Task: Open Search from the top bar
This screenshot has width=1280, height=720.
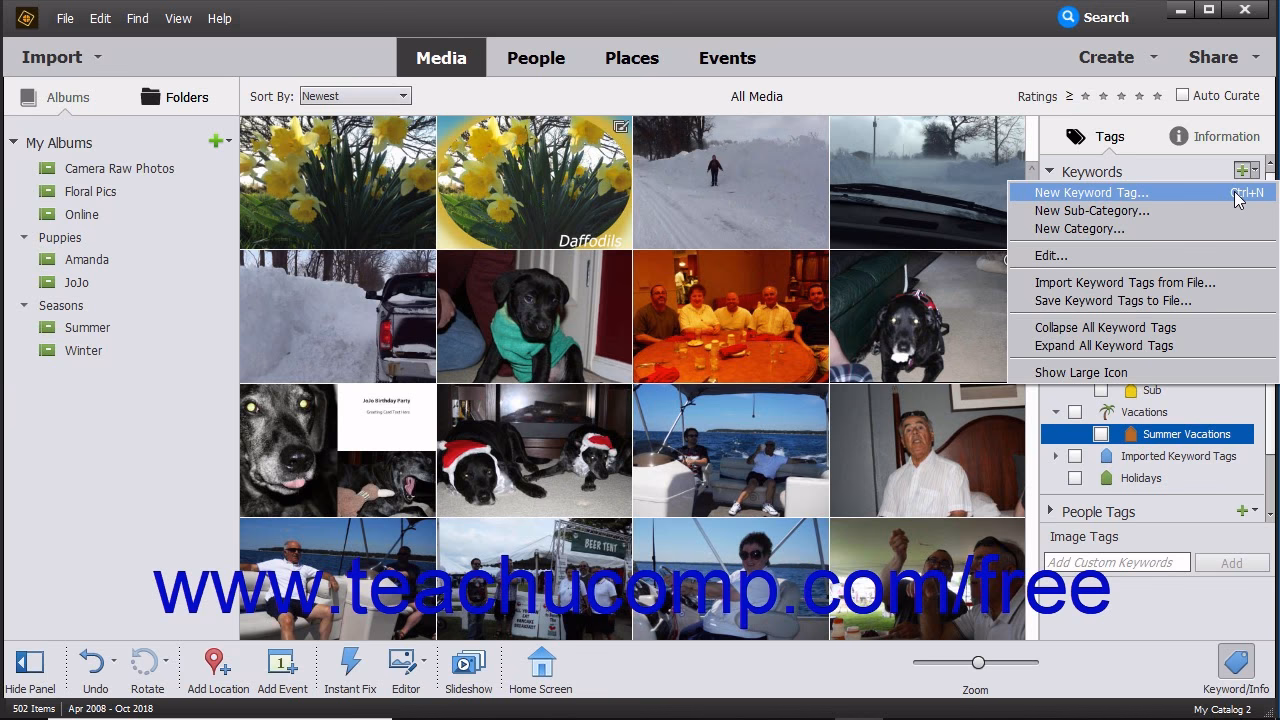Action: [x=1094, y=17]
